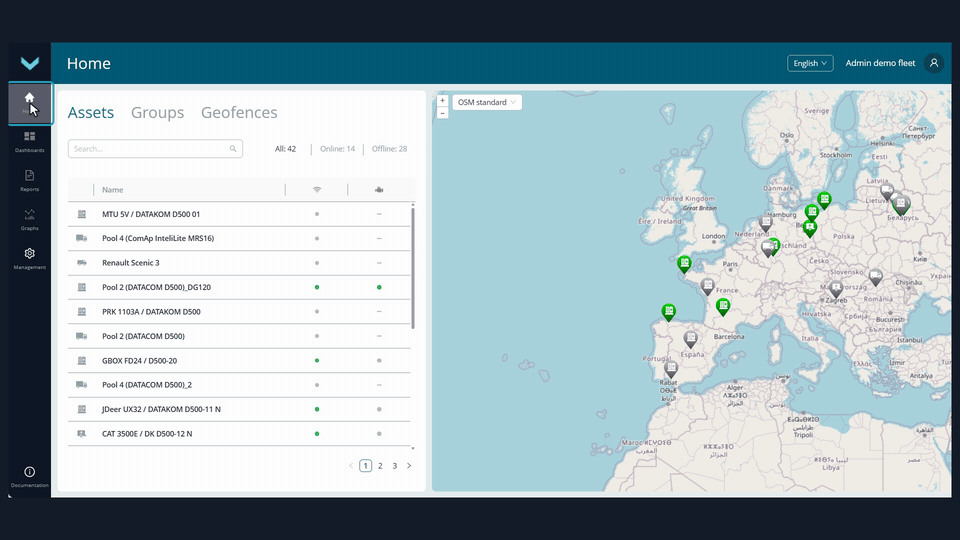Select the grey map marker near Zagreb
This screenshot has width=960, height=540.
[x=836, y=290]
